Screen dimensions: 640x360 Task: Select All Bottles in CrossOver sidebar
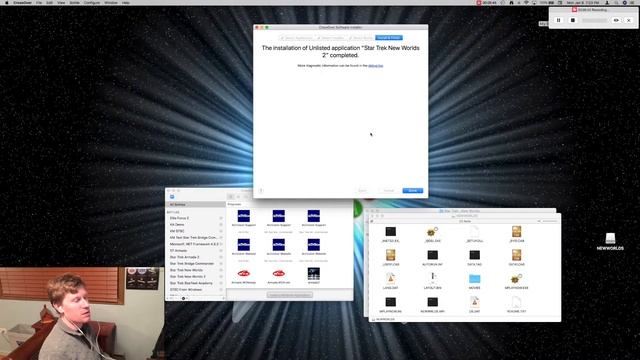tap(196, 204)
